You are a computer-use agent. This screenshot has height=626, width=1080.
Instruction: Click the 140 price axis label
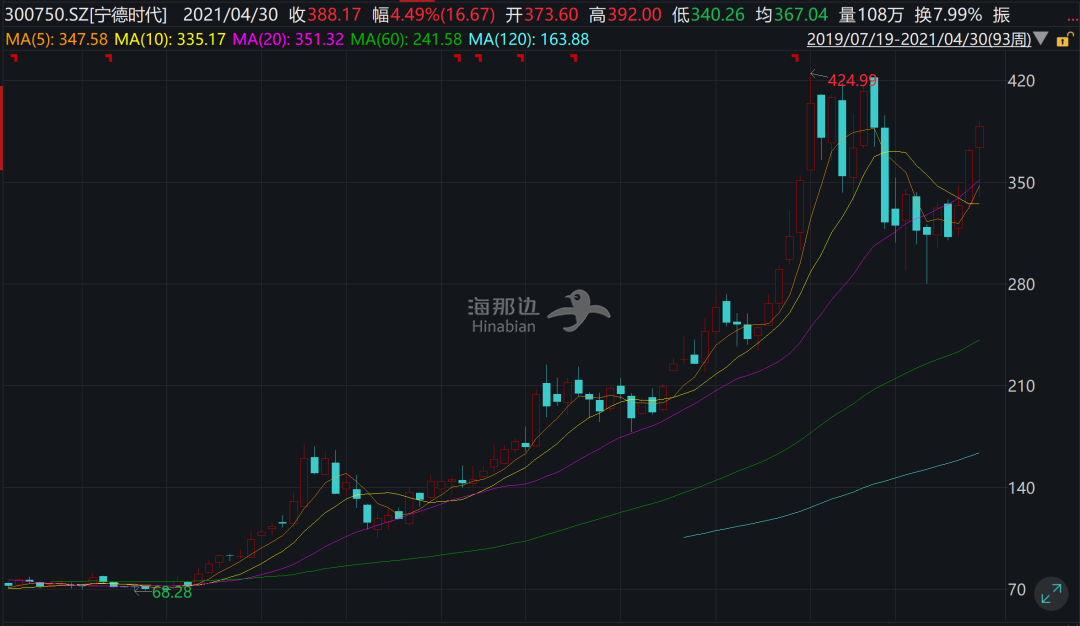1021,488
